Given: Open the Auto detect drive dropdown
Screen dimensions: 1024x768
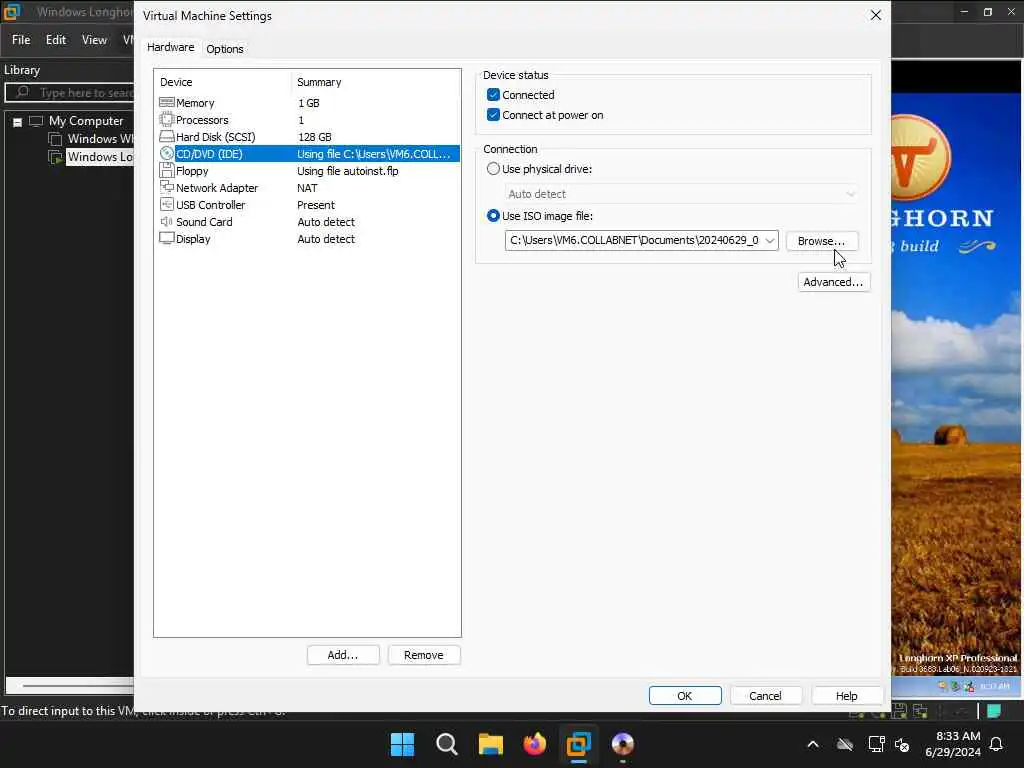Looking at the screenshot, I should click(850, 194).
